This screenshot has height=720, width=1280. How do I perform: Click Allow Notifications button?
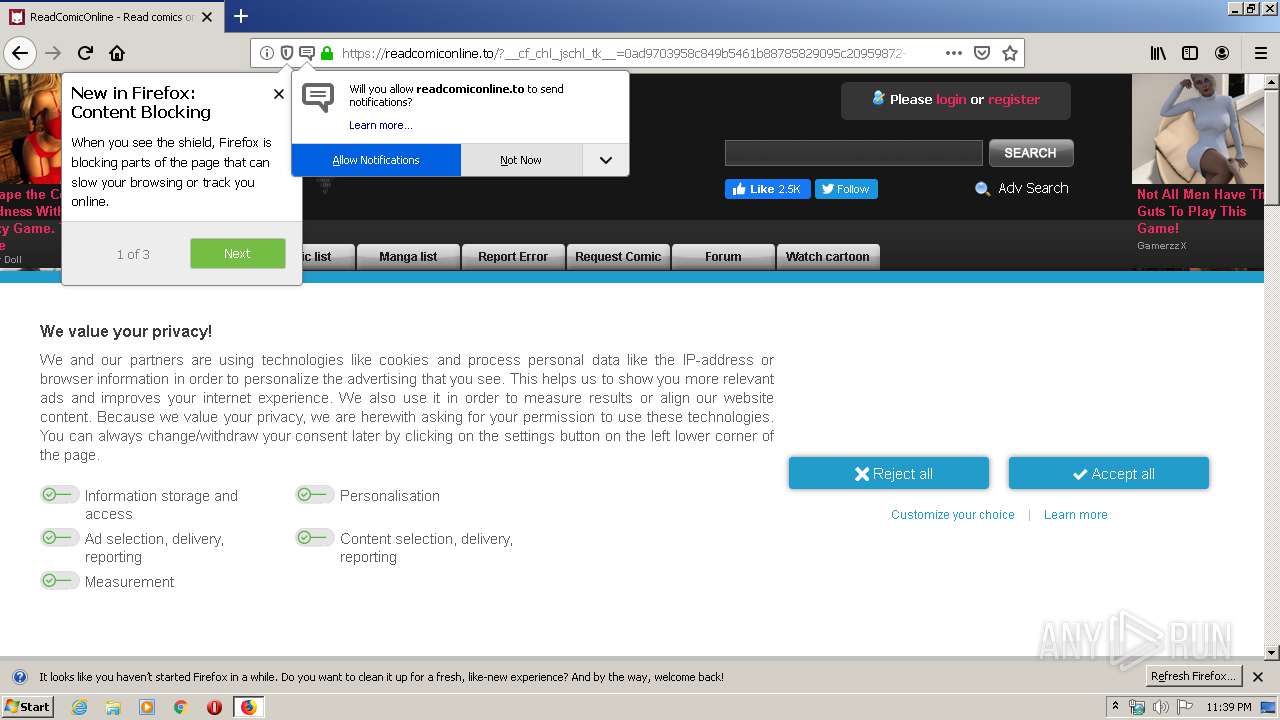point(376,160)
